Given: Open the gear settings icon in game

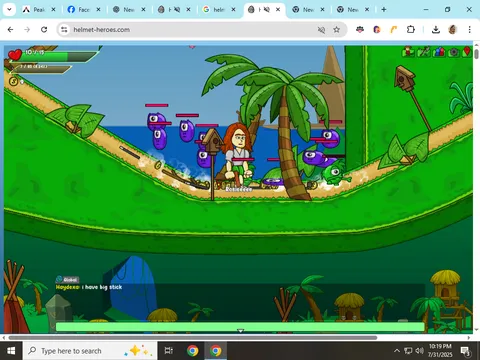Looking at the screenshot, I should click(x=454, y=52).
